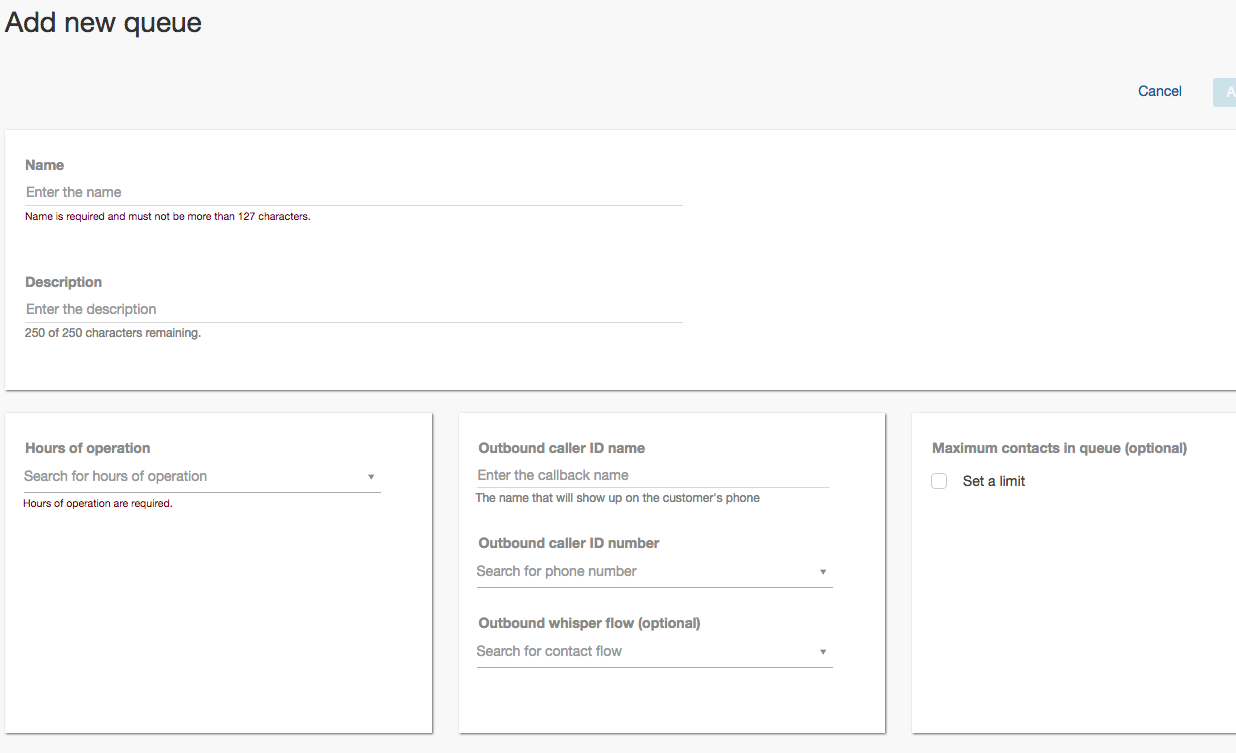Image resolution: width=1236 pixels, height=753 pixels.
Task: Click the '250 of 250 characters remaining' text
Action: coord(113,333)
